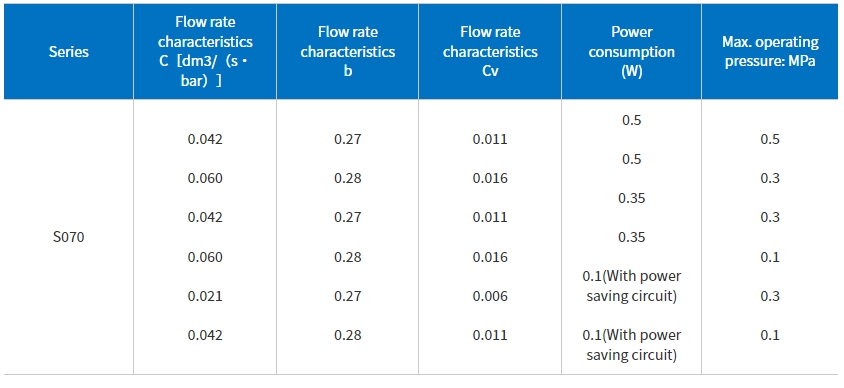
Task: Click the first 0.042 C value
Action: point(205,139)
